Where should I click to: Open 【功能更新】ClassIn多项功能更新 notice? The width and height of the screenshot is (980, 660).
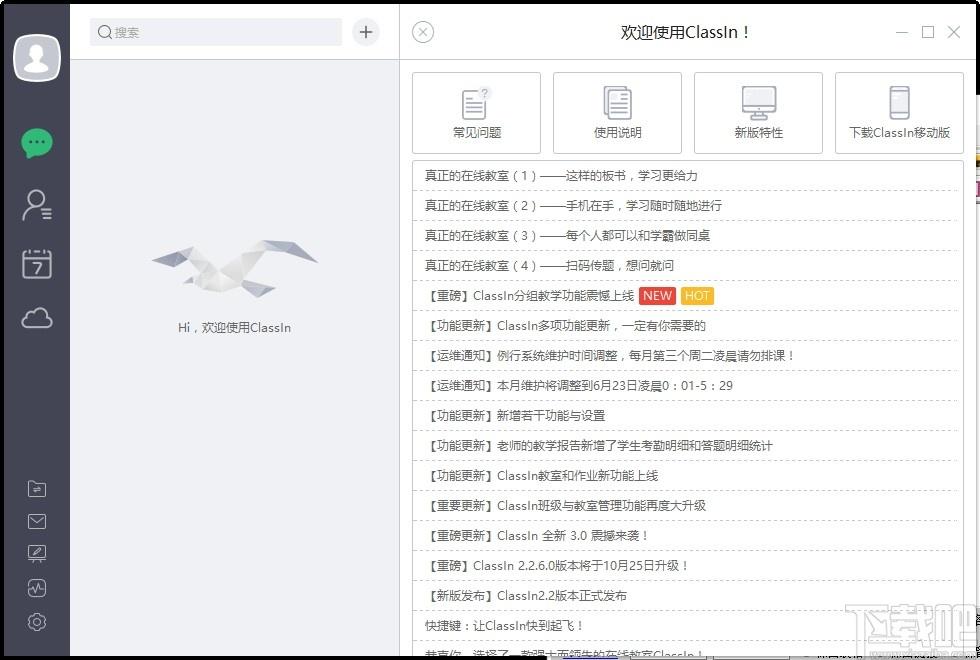687,326
